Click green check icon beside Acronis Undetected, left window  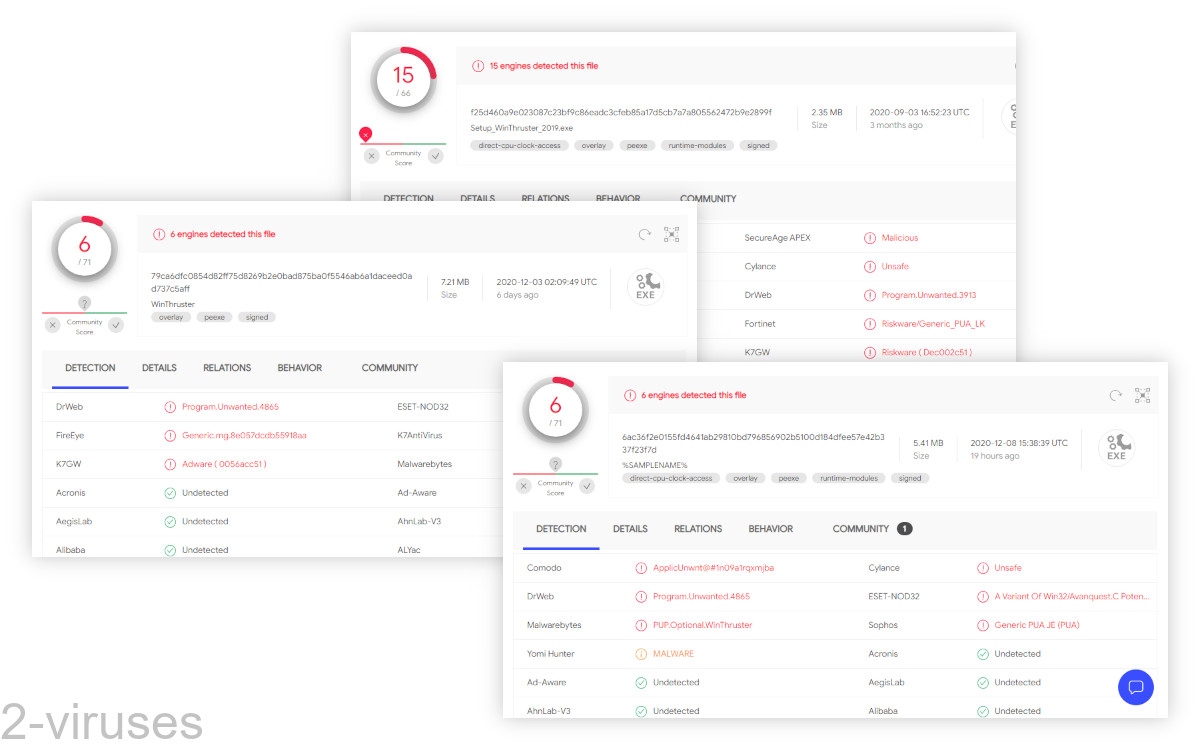[x=170, y=493]
